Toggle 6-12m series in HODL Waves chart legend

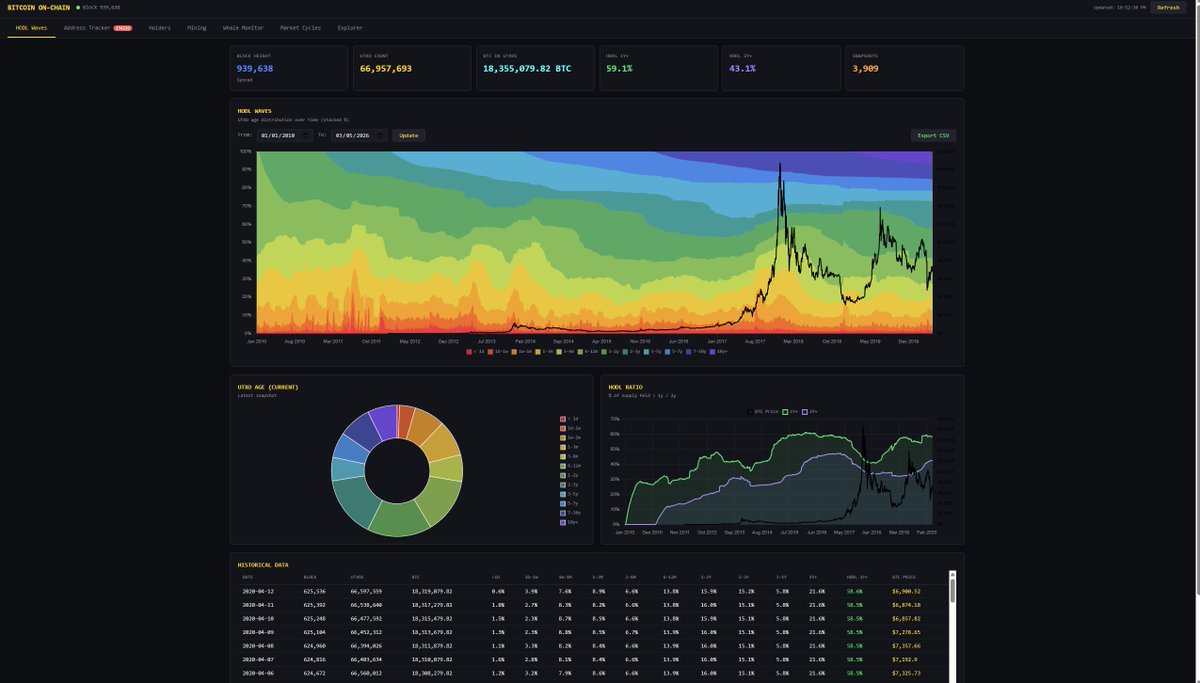point(589,351)
